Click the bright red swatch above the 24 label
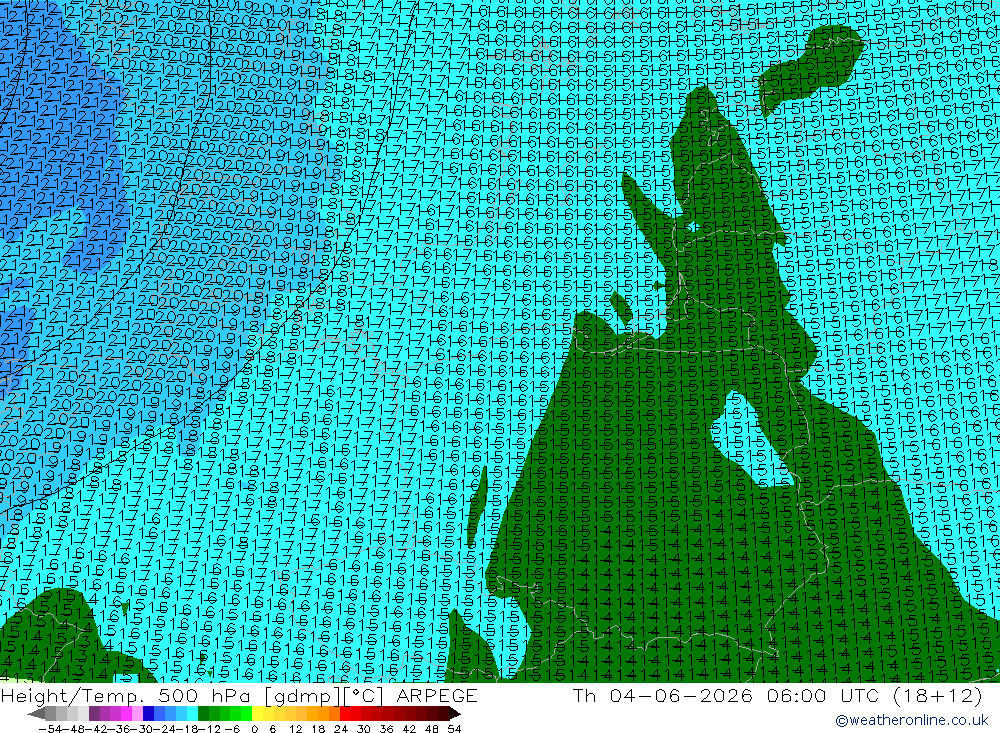This screenshot has height=733, width=1000. click(345, 714)
